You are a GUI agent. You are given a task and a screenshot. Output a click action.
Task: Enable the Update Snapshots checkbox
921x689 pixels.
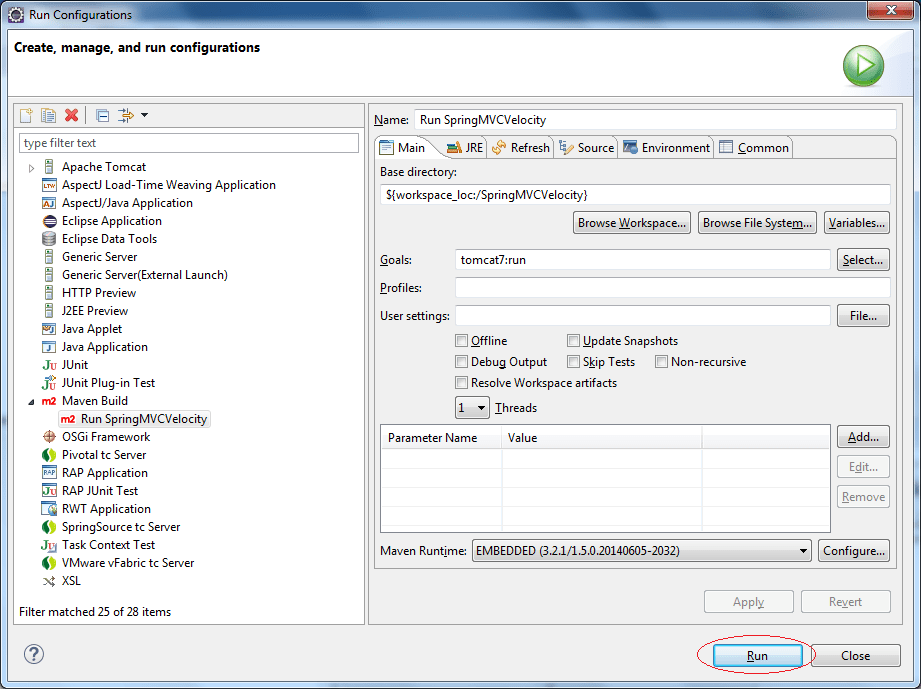(x=573, y=341)
